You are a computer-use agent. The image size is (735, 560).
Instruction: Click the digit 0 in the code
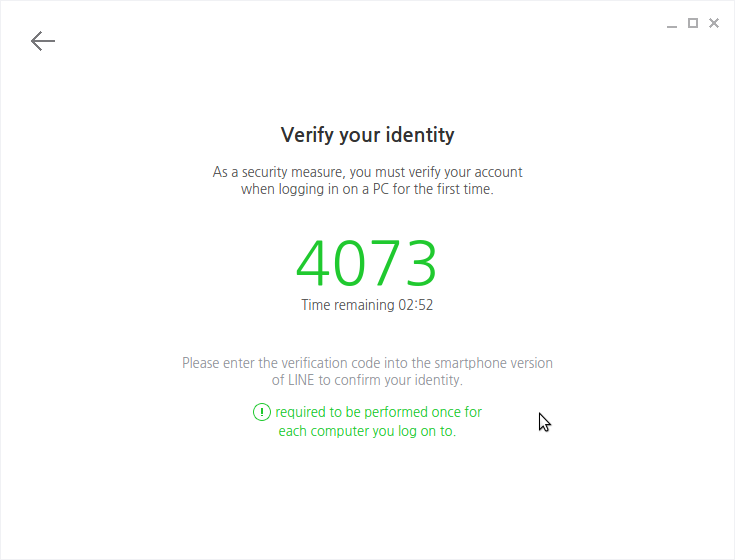pos(350,263)
